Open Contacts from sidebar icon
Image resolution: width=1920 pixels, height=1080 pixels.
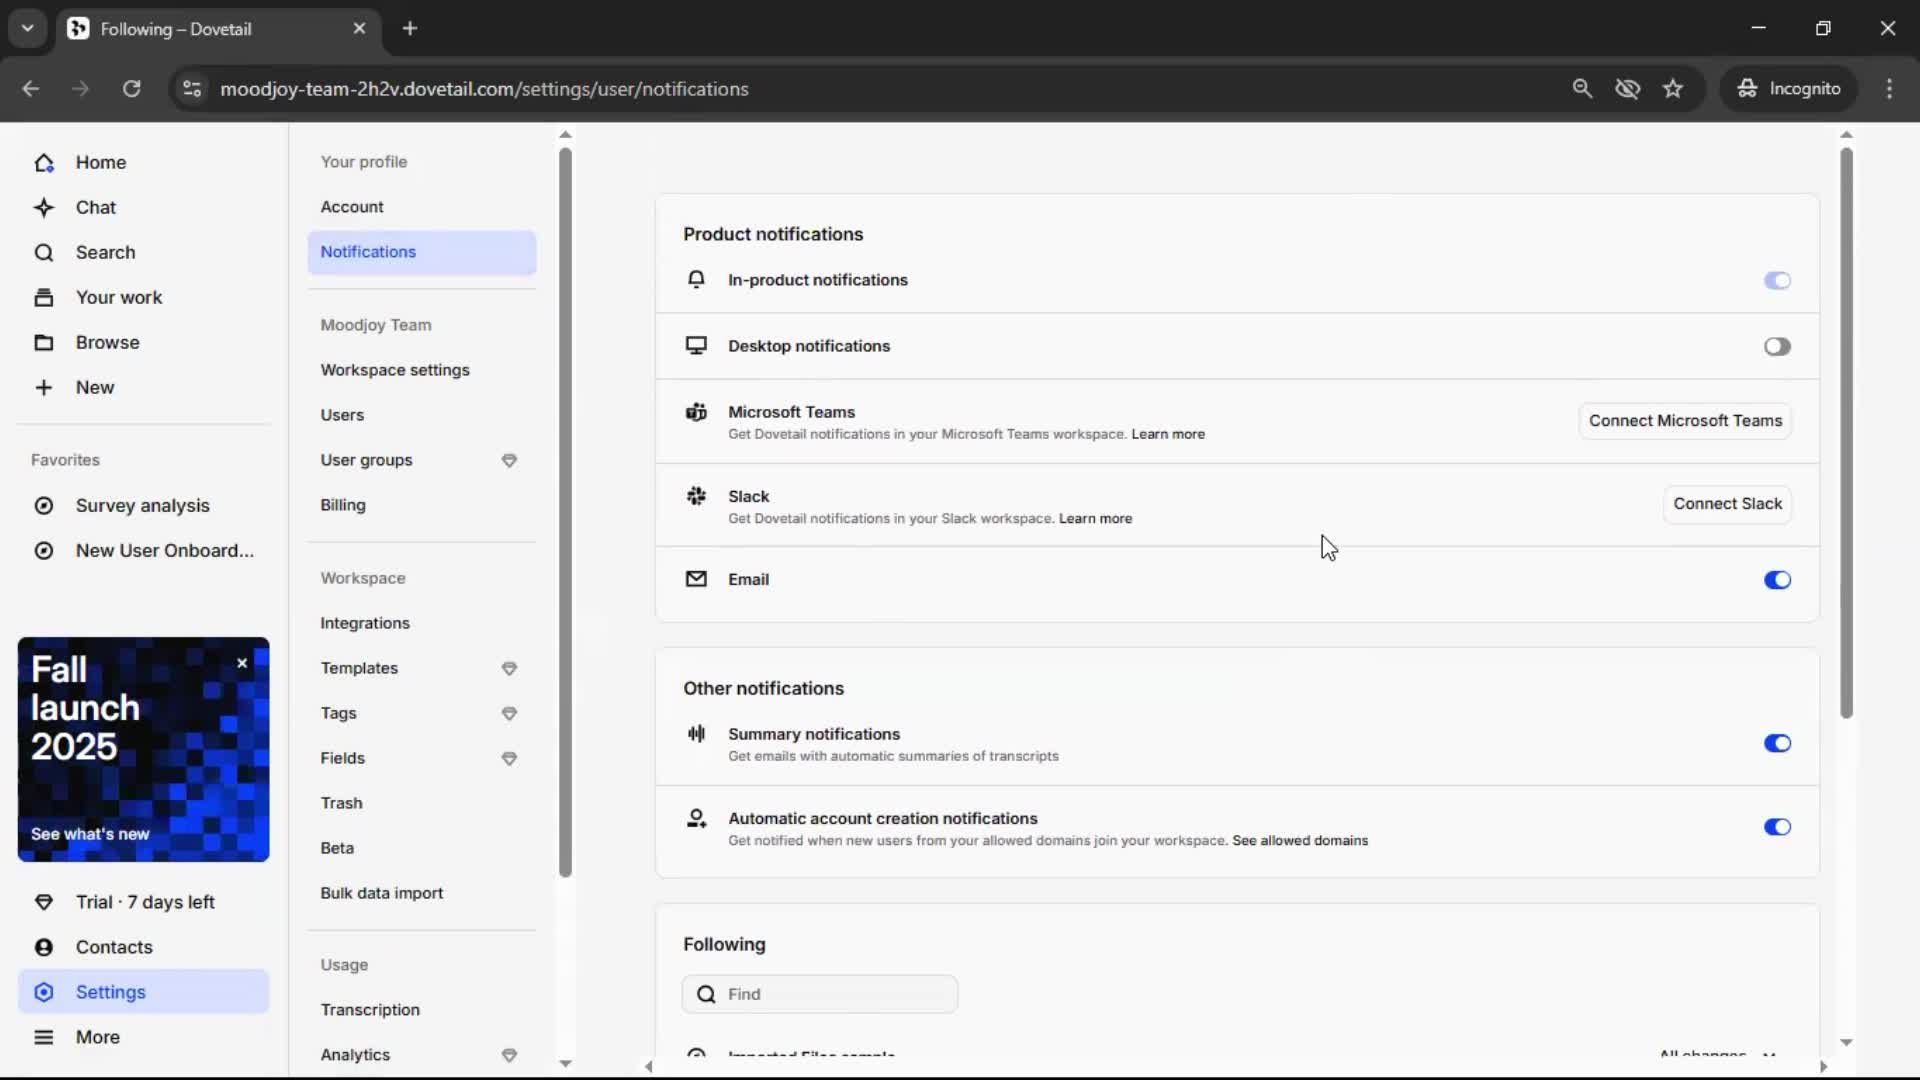click(44, 947)
